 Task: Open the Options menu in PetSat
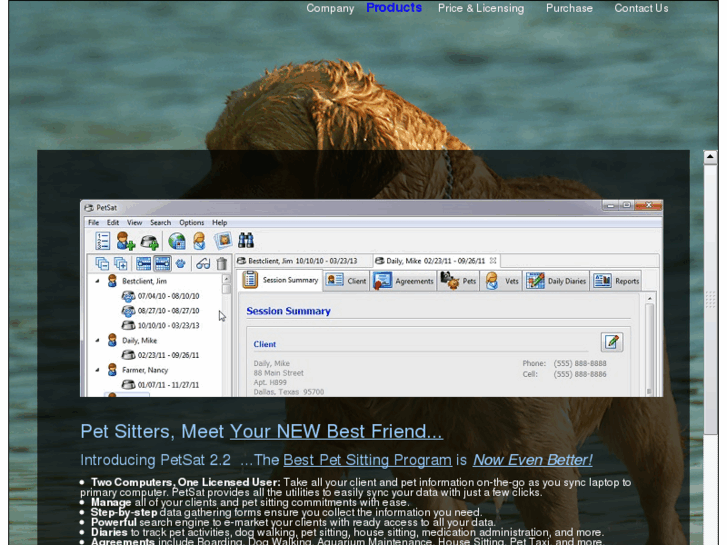[191, 223]
